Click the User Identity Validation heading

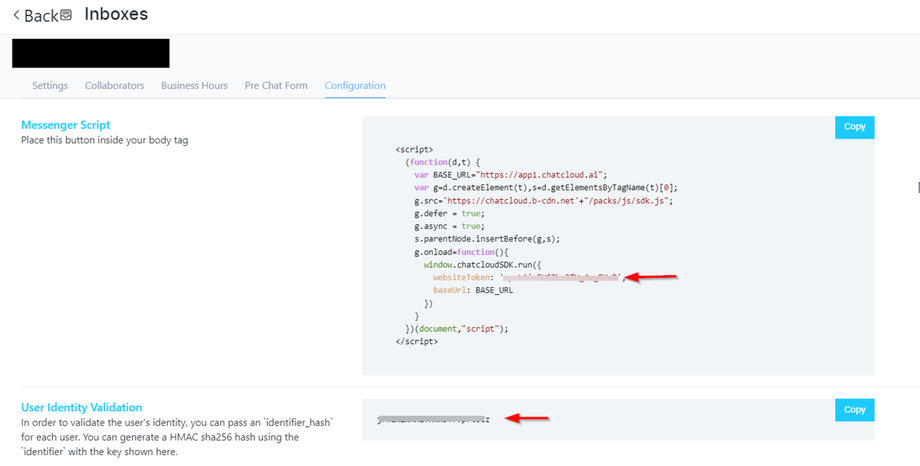[x=82, y=408]
